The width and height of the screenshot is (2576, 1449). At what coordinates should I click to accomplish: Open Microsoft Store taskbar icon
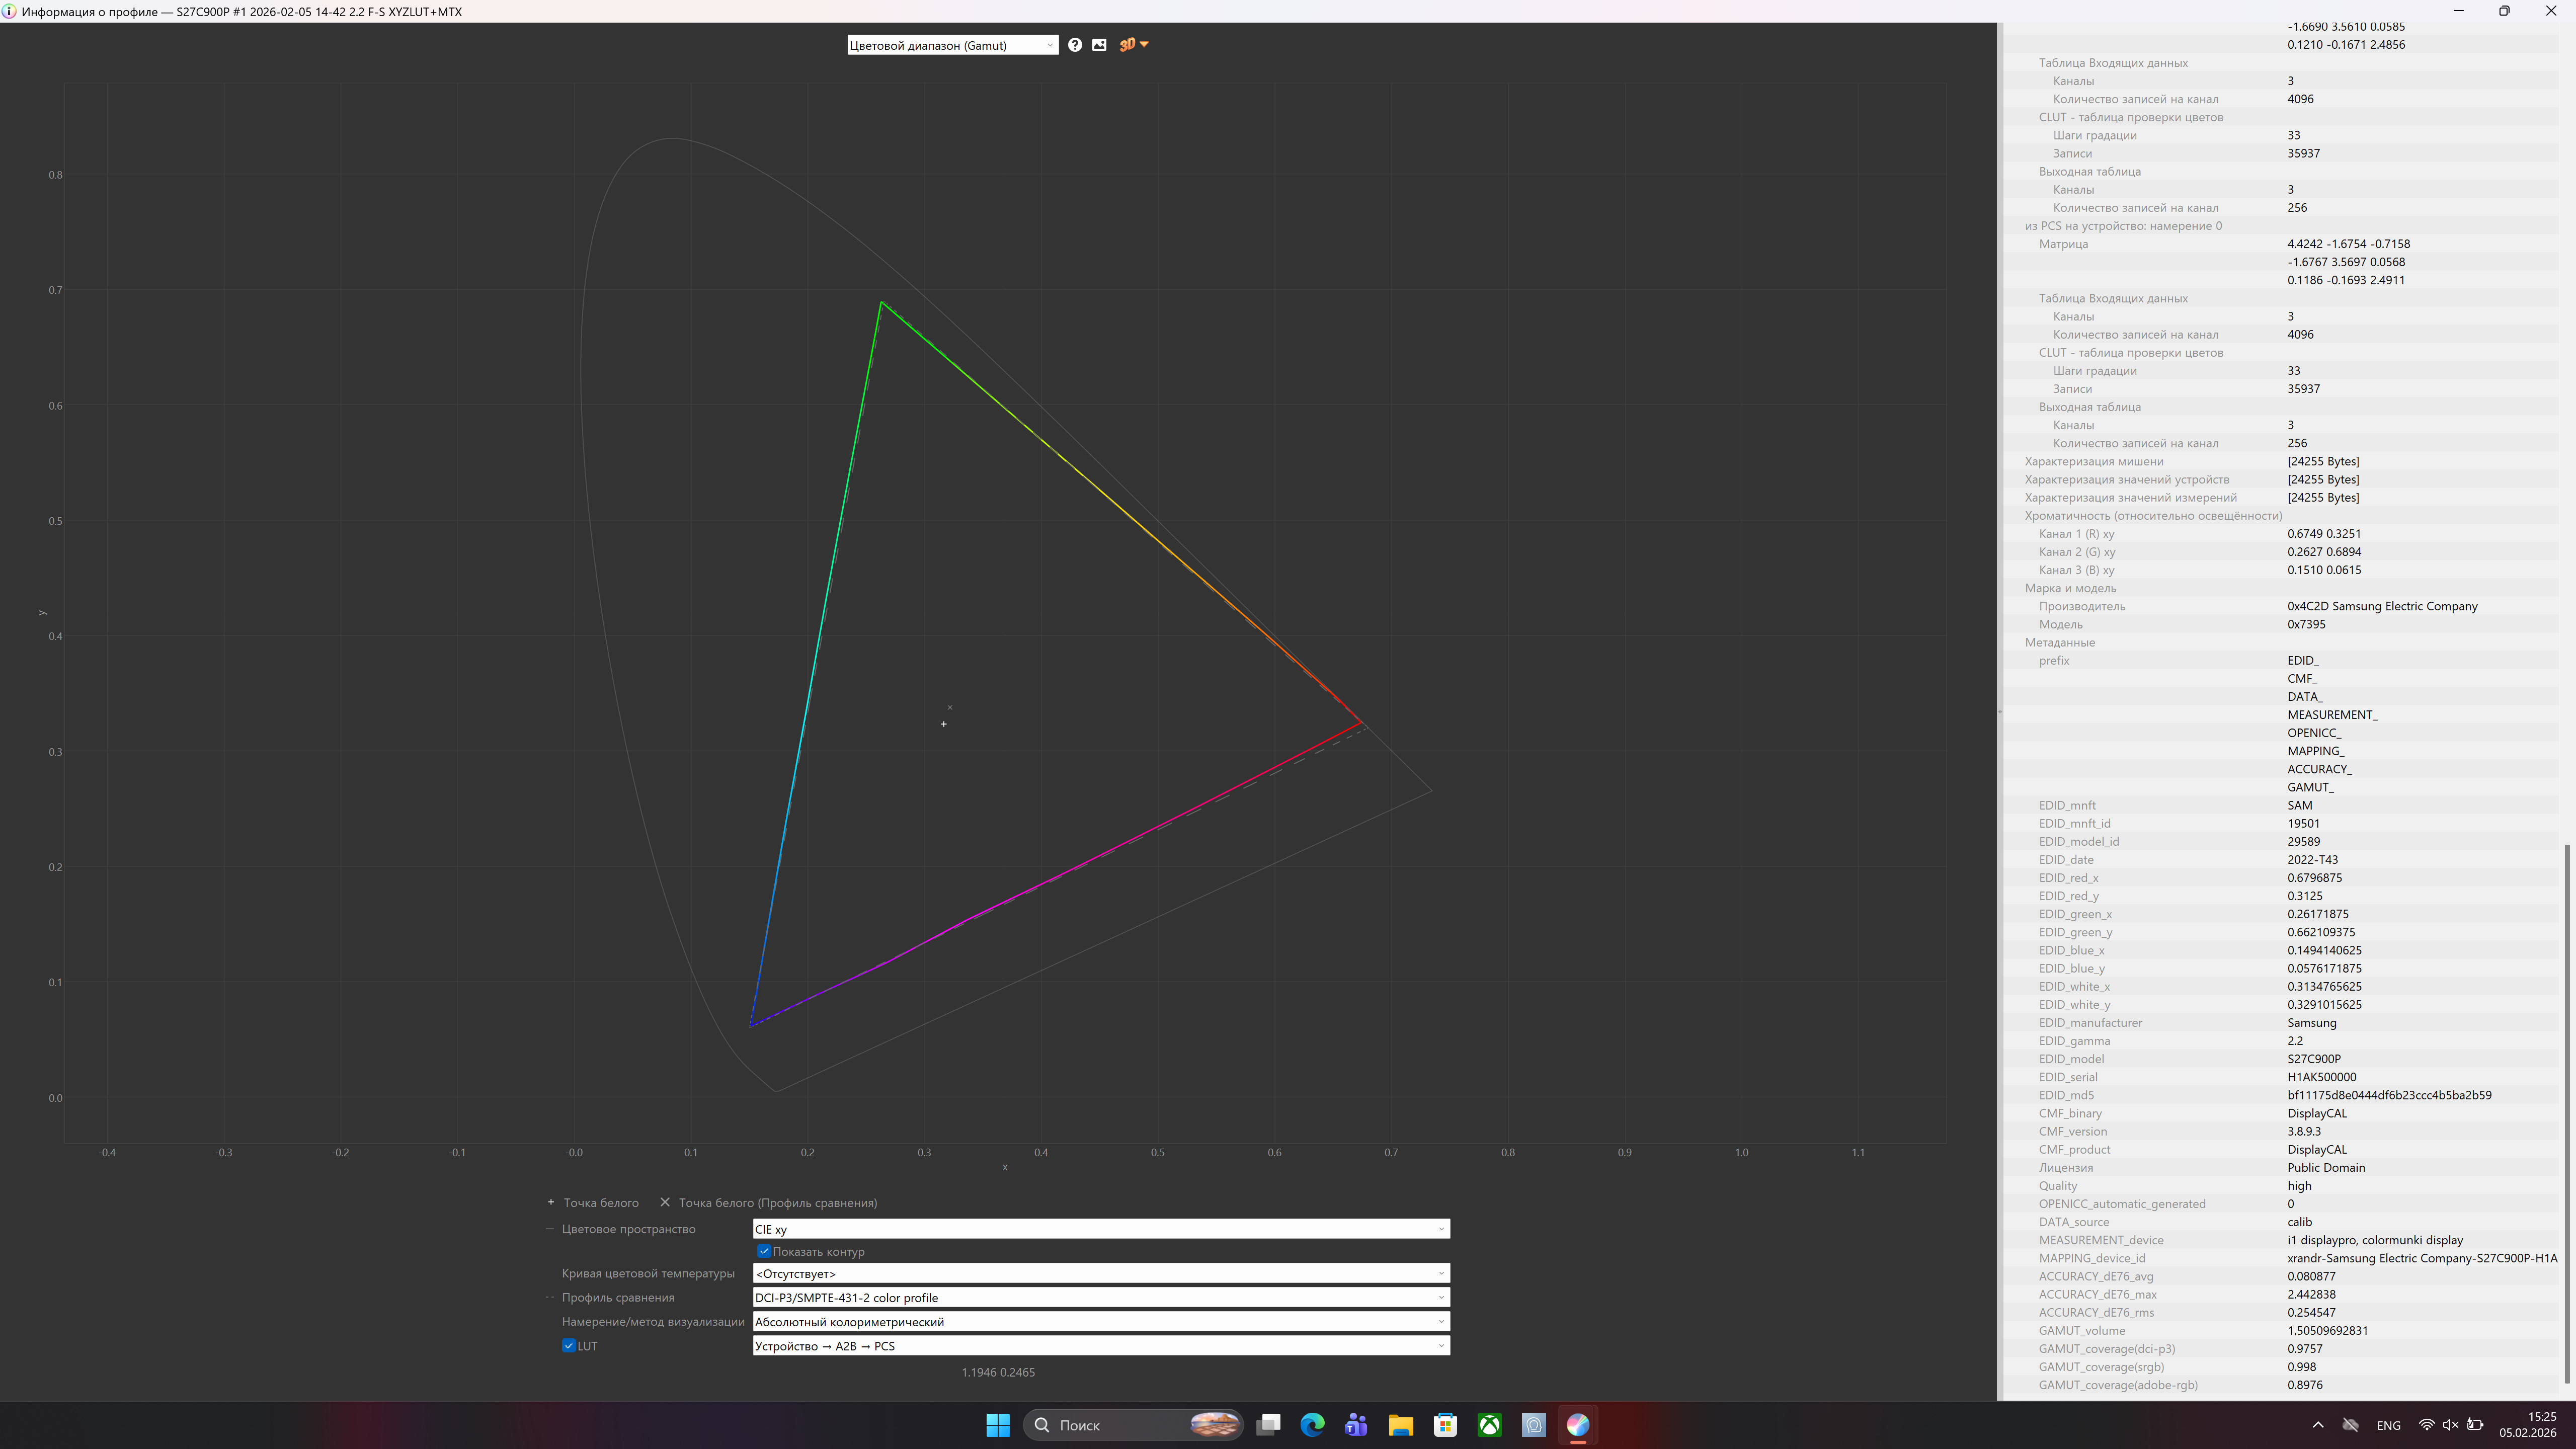[x=1445, y=1425]
